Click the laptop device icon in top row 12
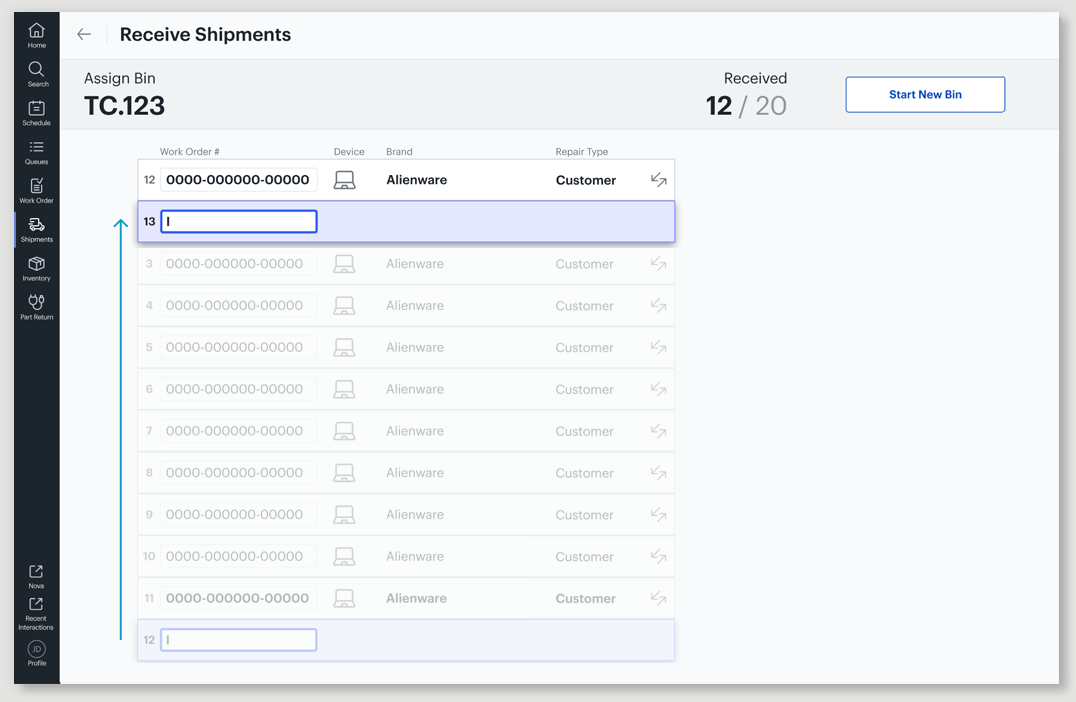 [x=344, y=180]
